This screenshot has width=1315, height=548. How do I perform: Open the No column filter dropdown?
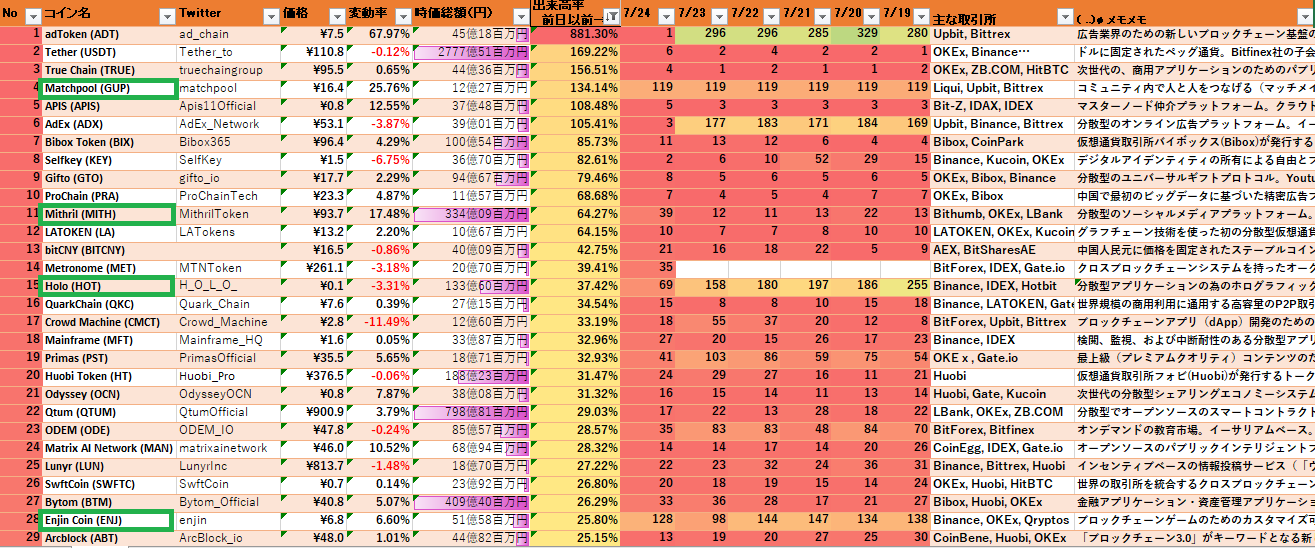(32, 16)
